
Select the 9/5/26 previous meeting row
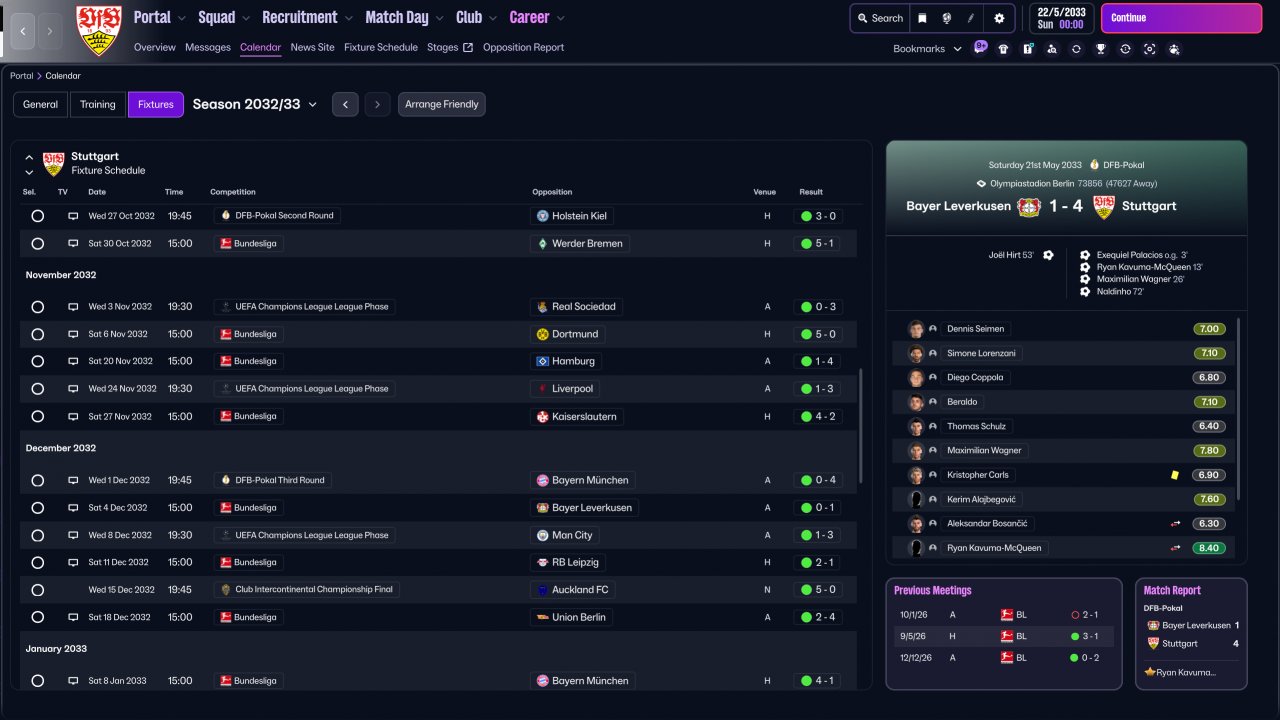(1003, 636)
